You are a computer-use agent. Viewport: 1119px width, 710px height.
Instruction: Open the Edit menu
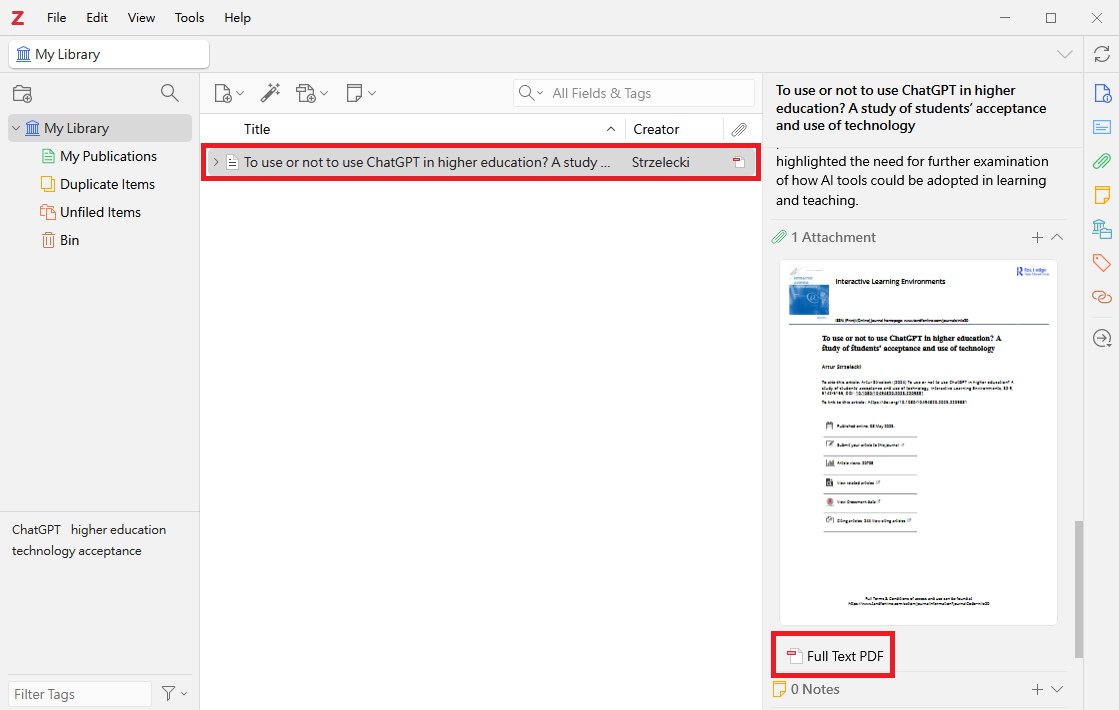(x=97, y=18)
